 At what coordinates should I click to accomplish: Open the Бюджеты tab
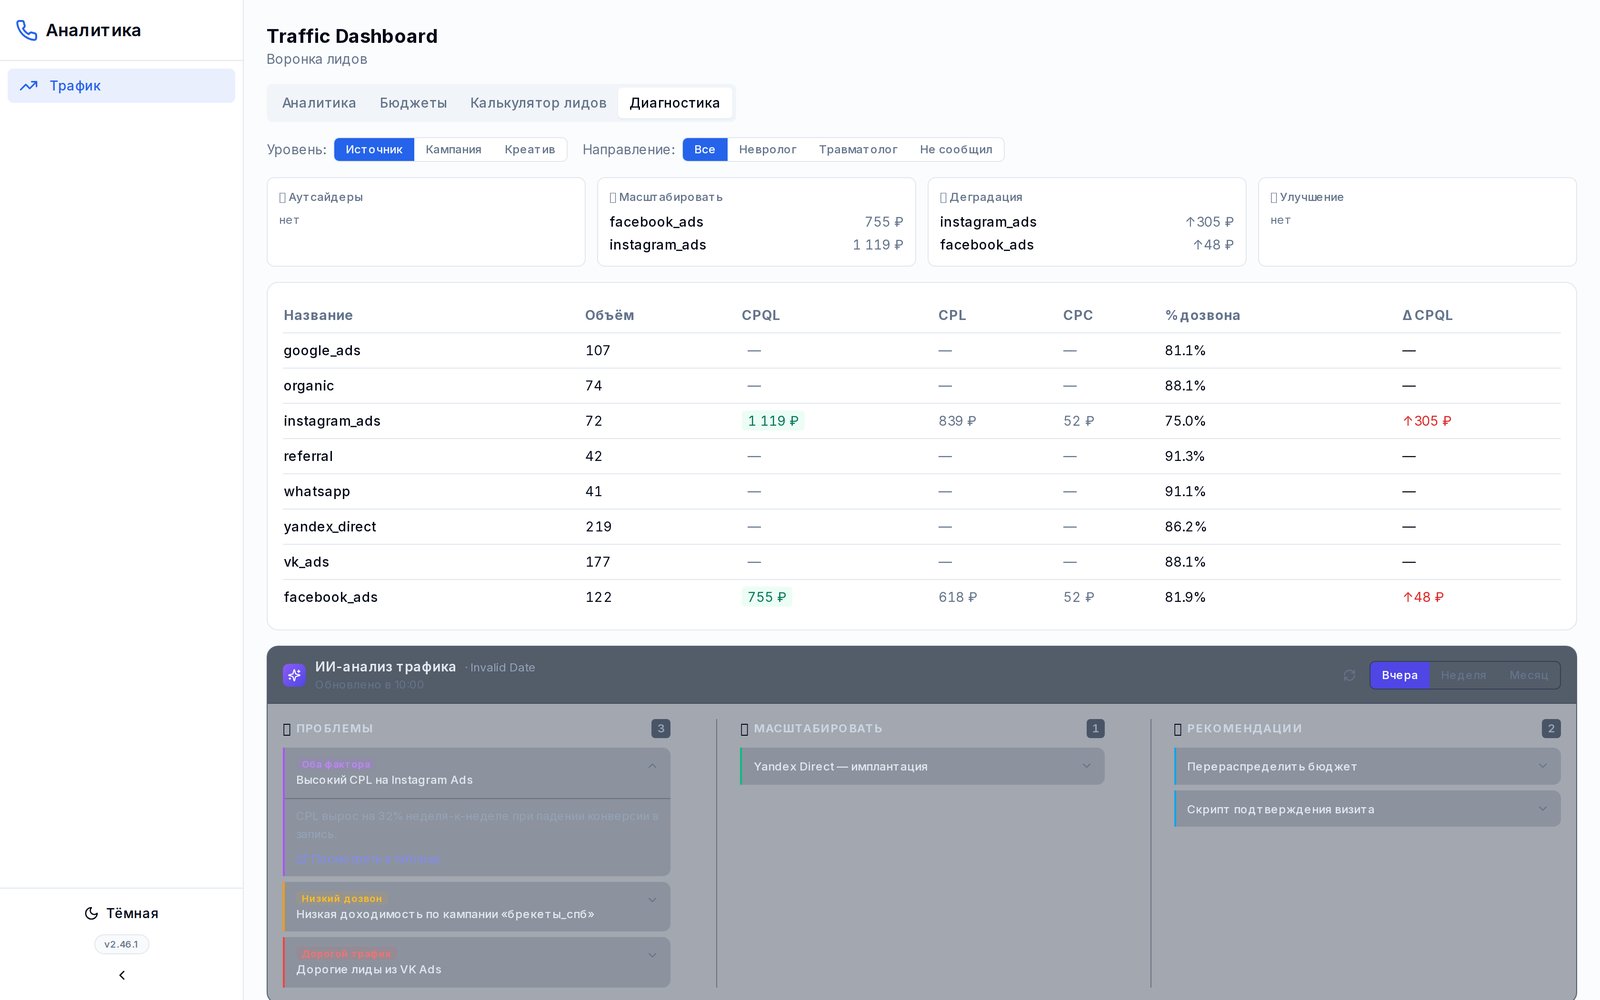(413, 103)
